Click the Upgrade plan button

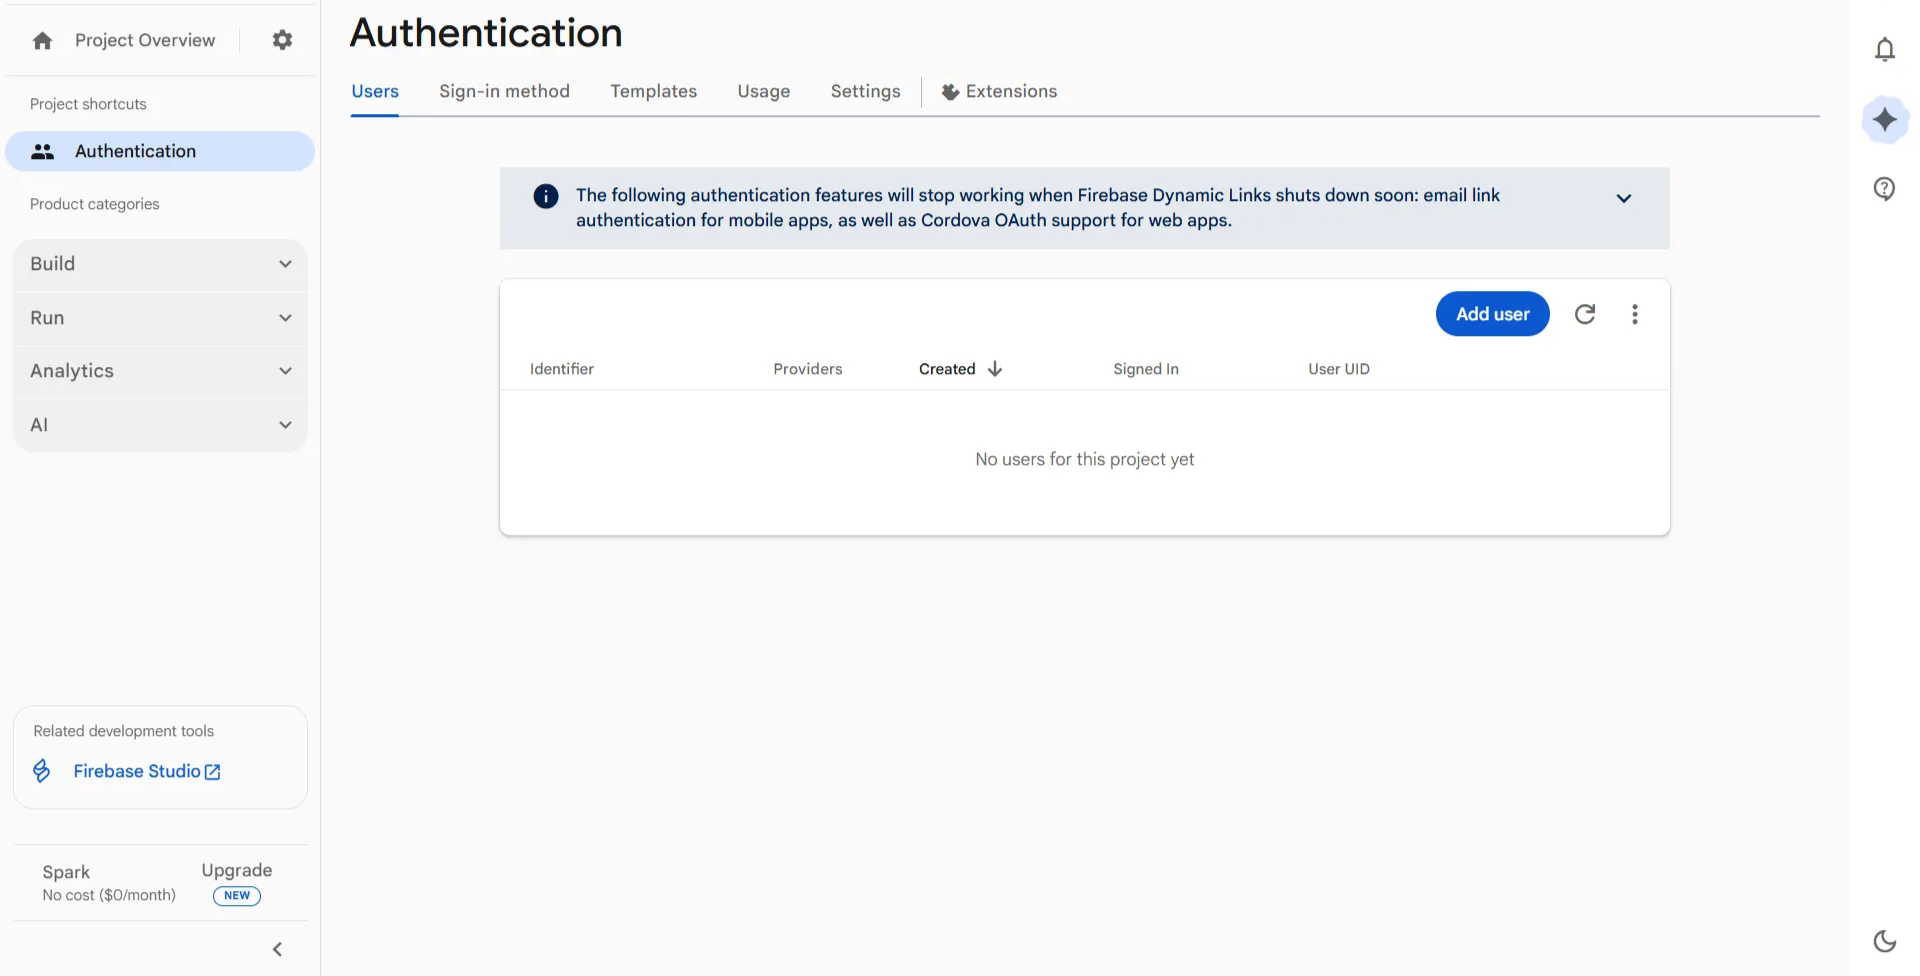coord(237,871)
